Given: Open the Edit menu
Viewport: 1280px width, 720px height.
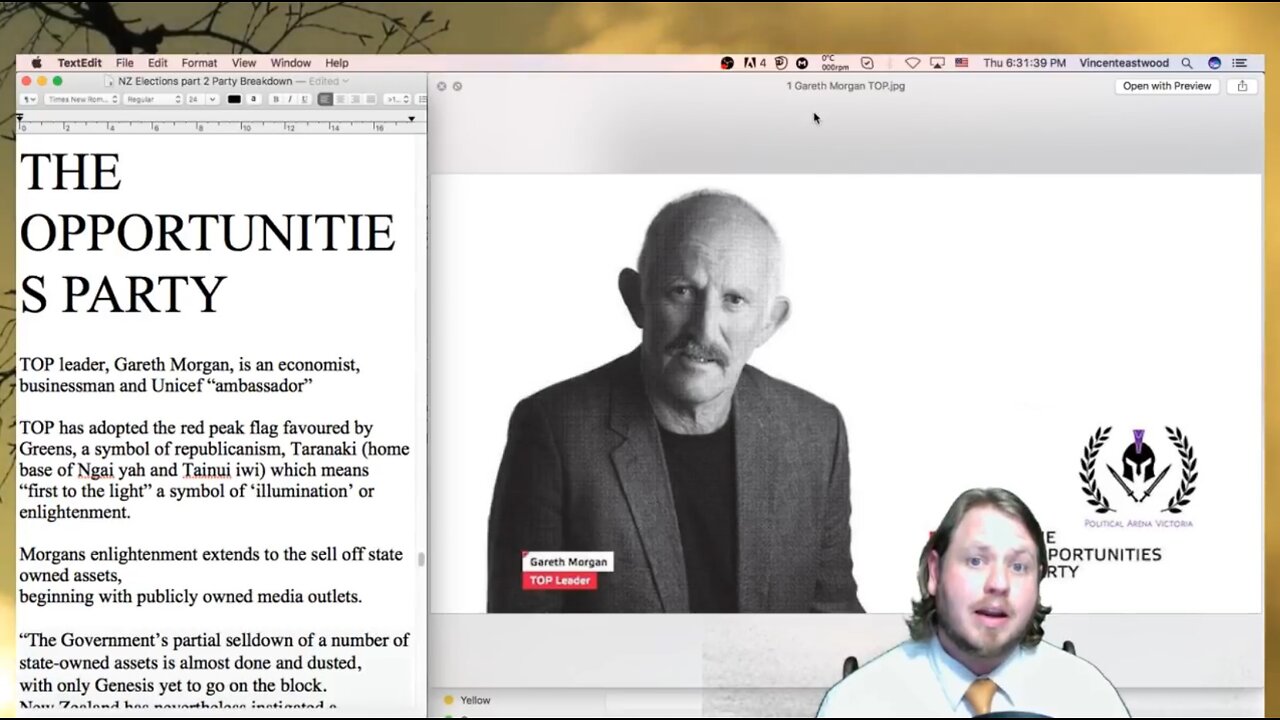Looking at the screenshot, I should [x=158, y=63].
